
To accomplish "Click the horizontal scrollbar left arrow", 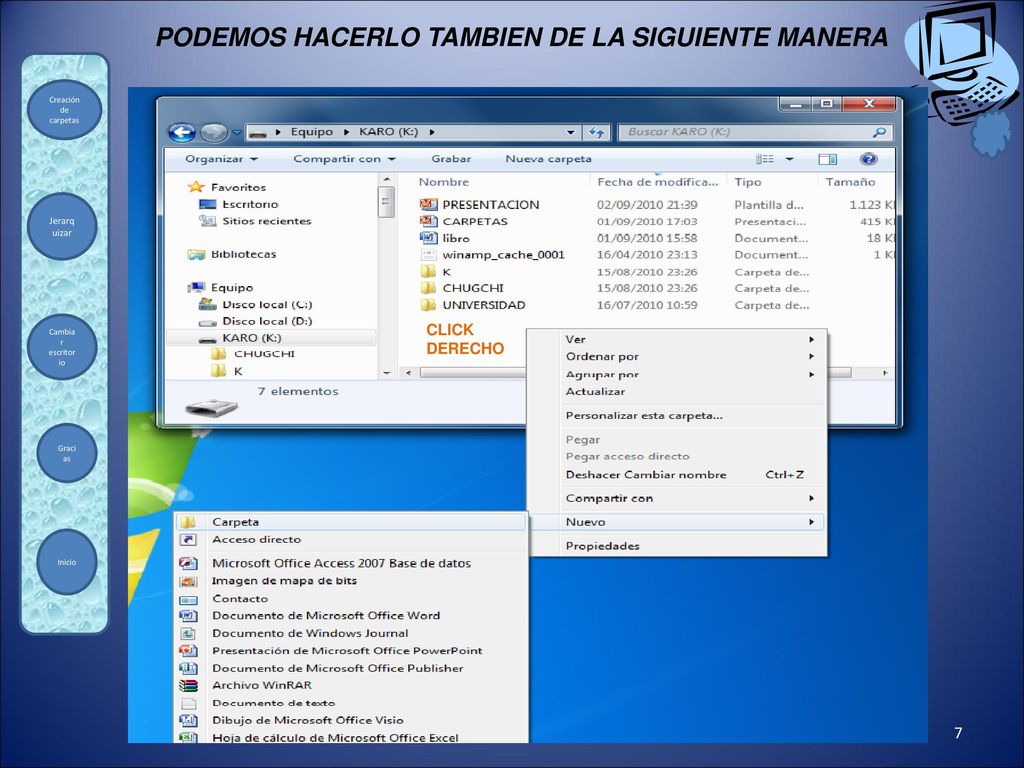I will (x=408, y=373).
